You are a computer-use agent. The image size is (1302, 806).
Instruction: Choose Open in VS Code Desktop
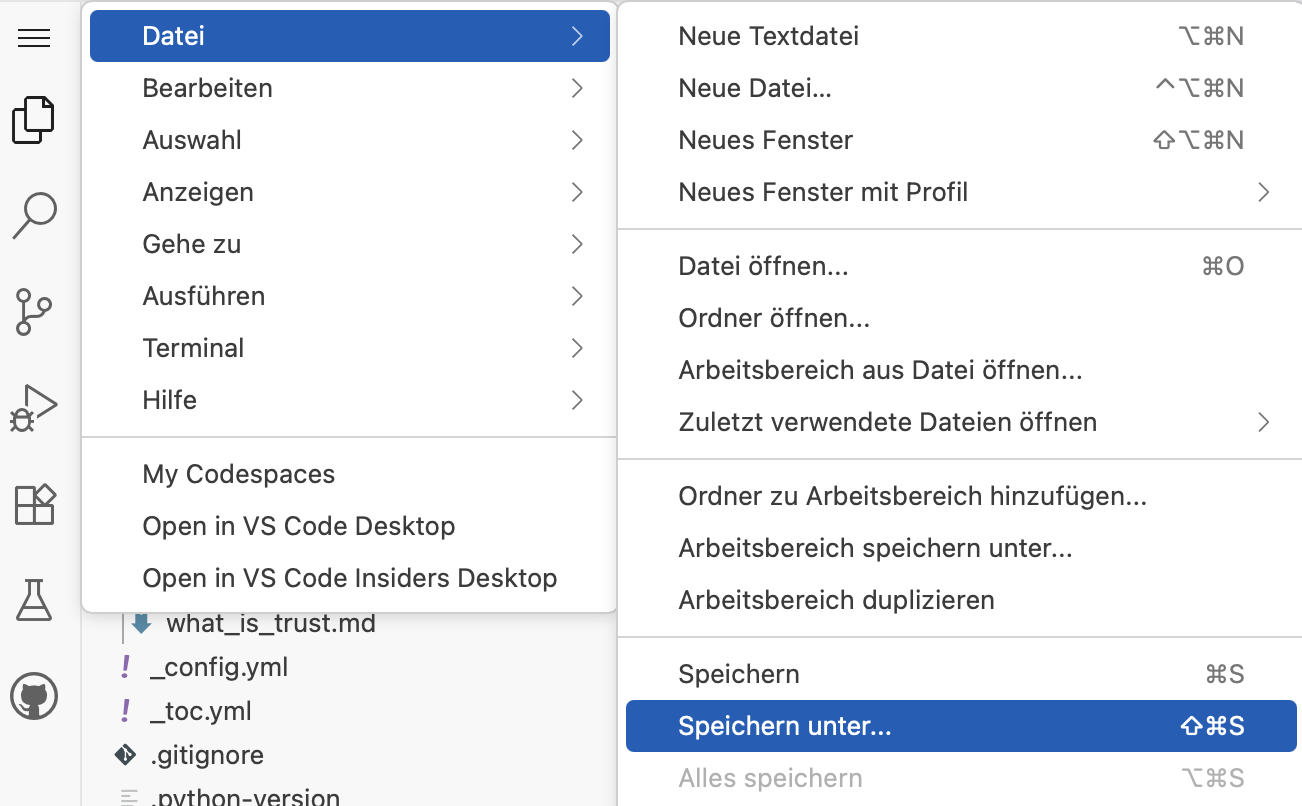click(350, 526)
